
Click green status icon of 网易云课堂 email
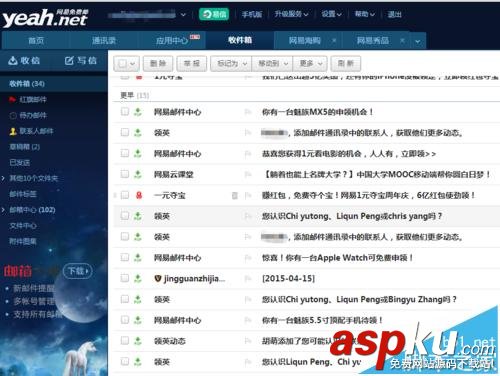pos(138,174)
